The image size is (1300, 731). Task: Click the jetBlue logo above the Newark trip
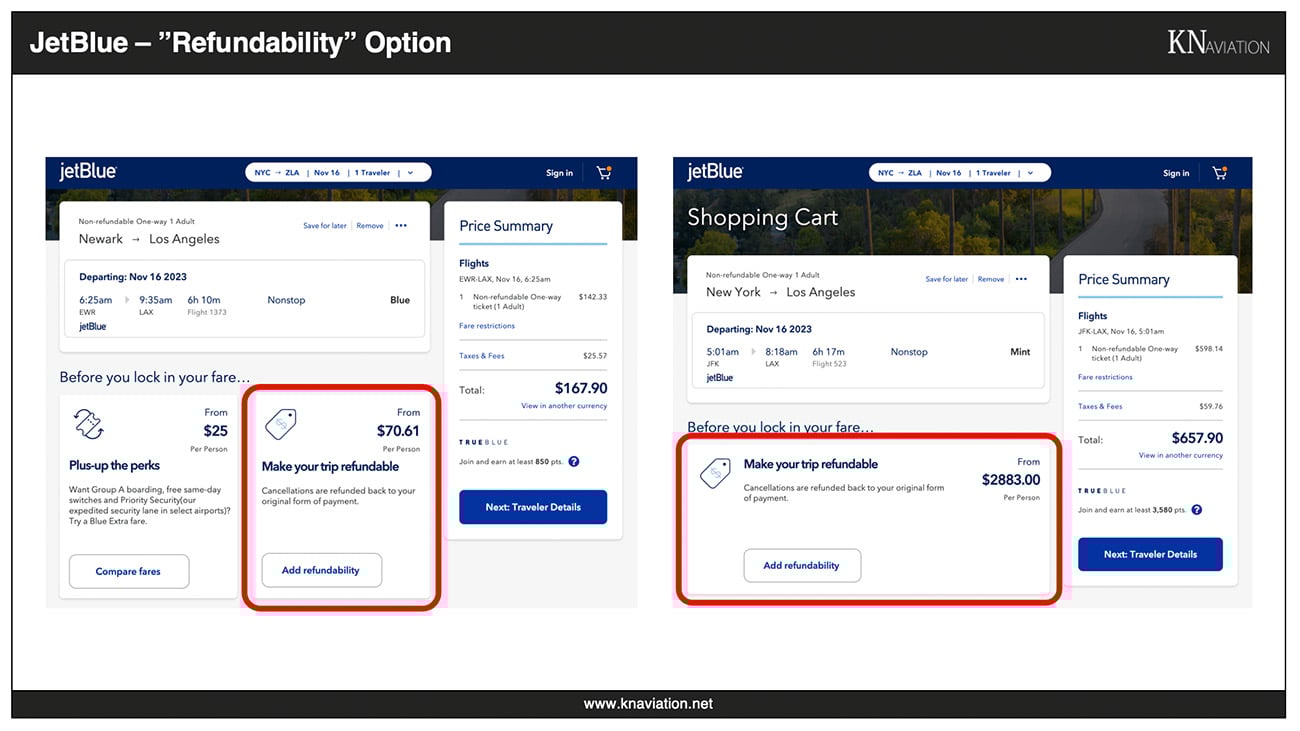coord(88,172)
